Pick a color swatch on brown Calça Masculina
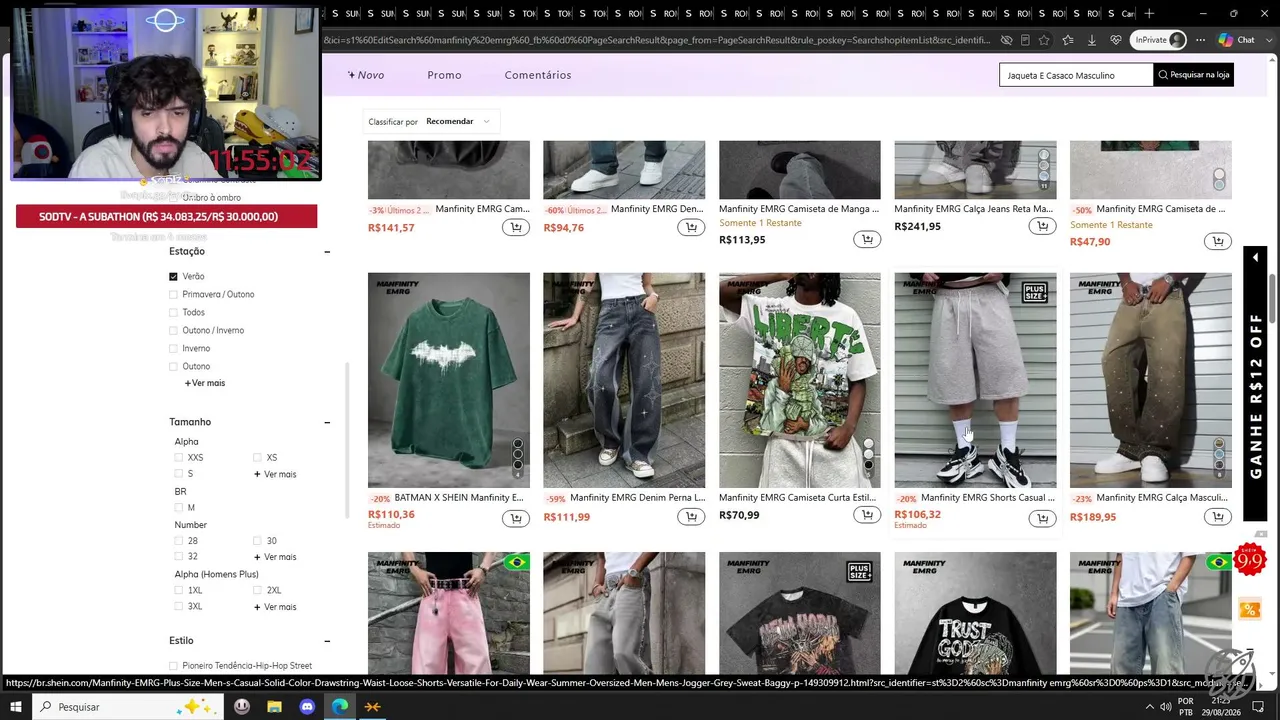Viewport: 1280px width, 720px height. (1220, 454)
